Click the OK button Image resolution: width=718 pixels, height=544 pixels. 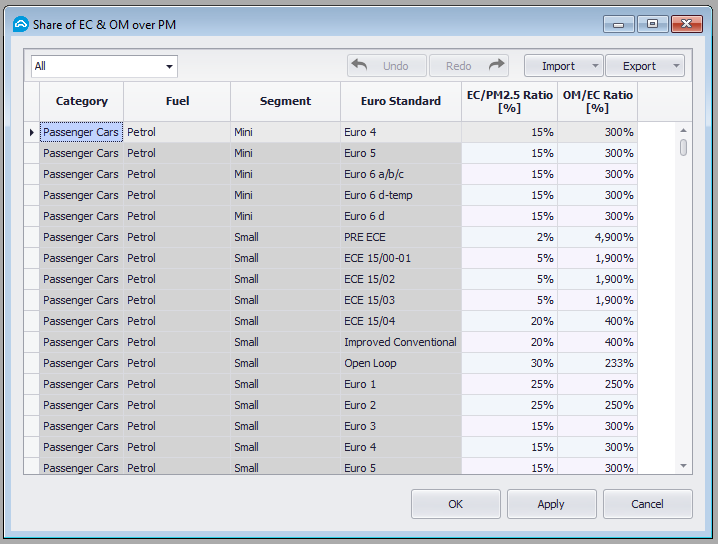tap(456, 504)
